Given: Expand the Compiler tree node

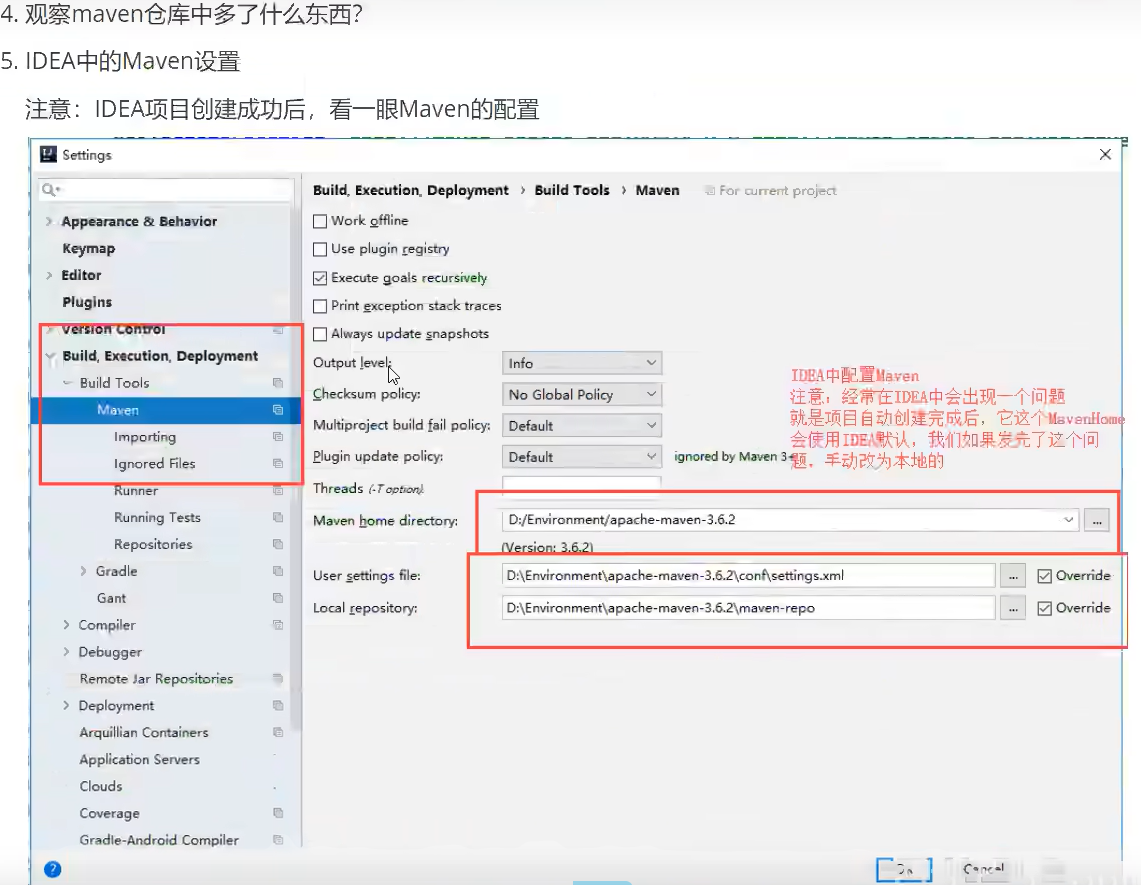Looking at the screenshot, I should click(66, 625).
